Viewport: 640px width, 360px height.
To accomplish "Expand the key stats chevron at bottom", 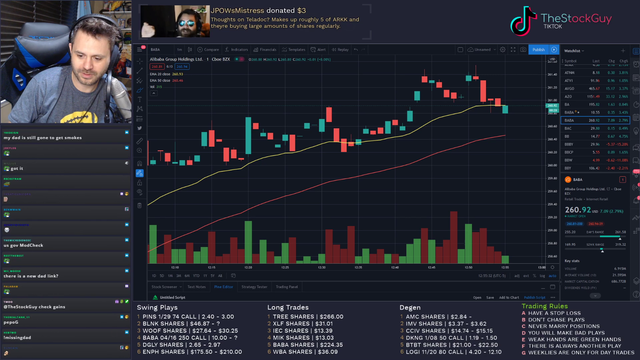I will [x=596, y=295].
